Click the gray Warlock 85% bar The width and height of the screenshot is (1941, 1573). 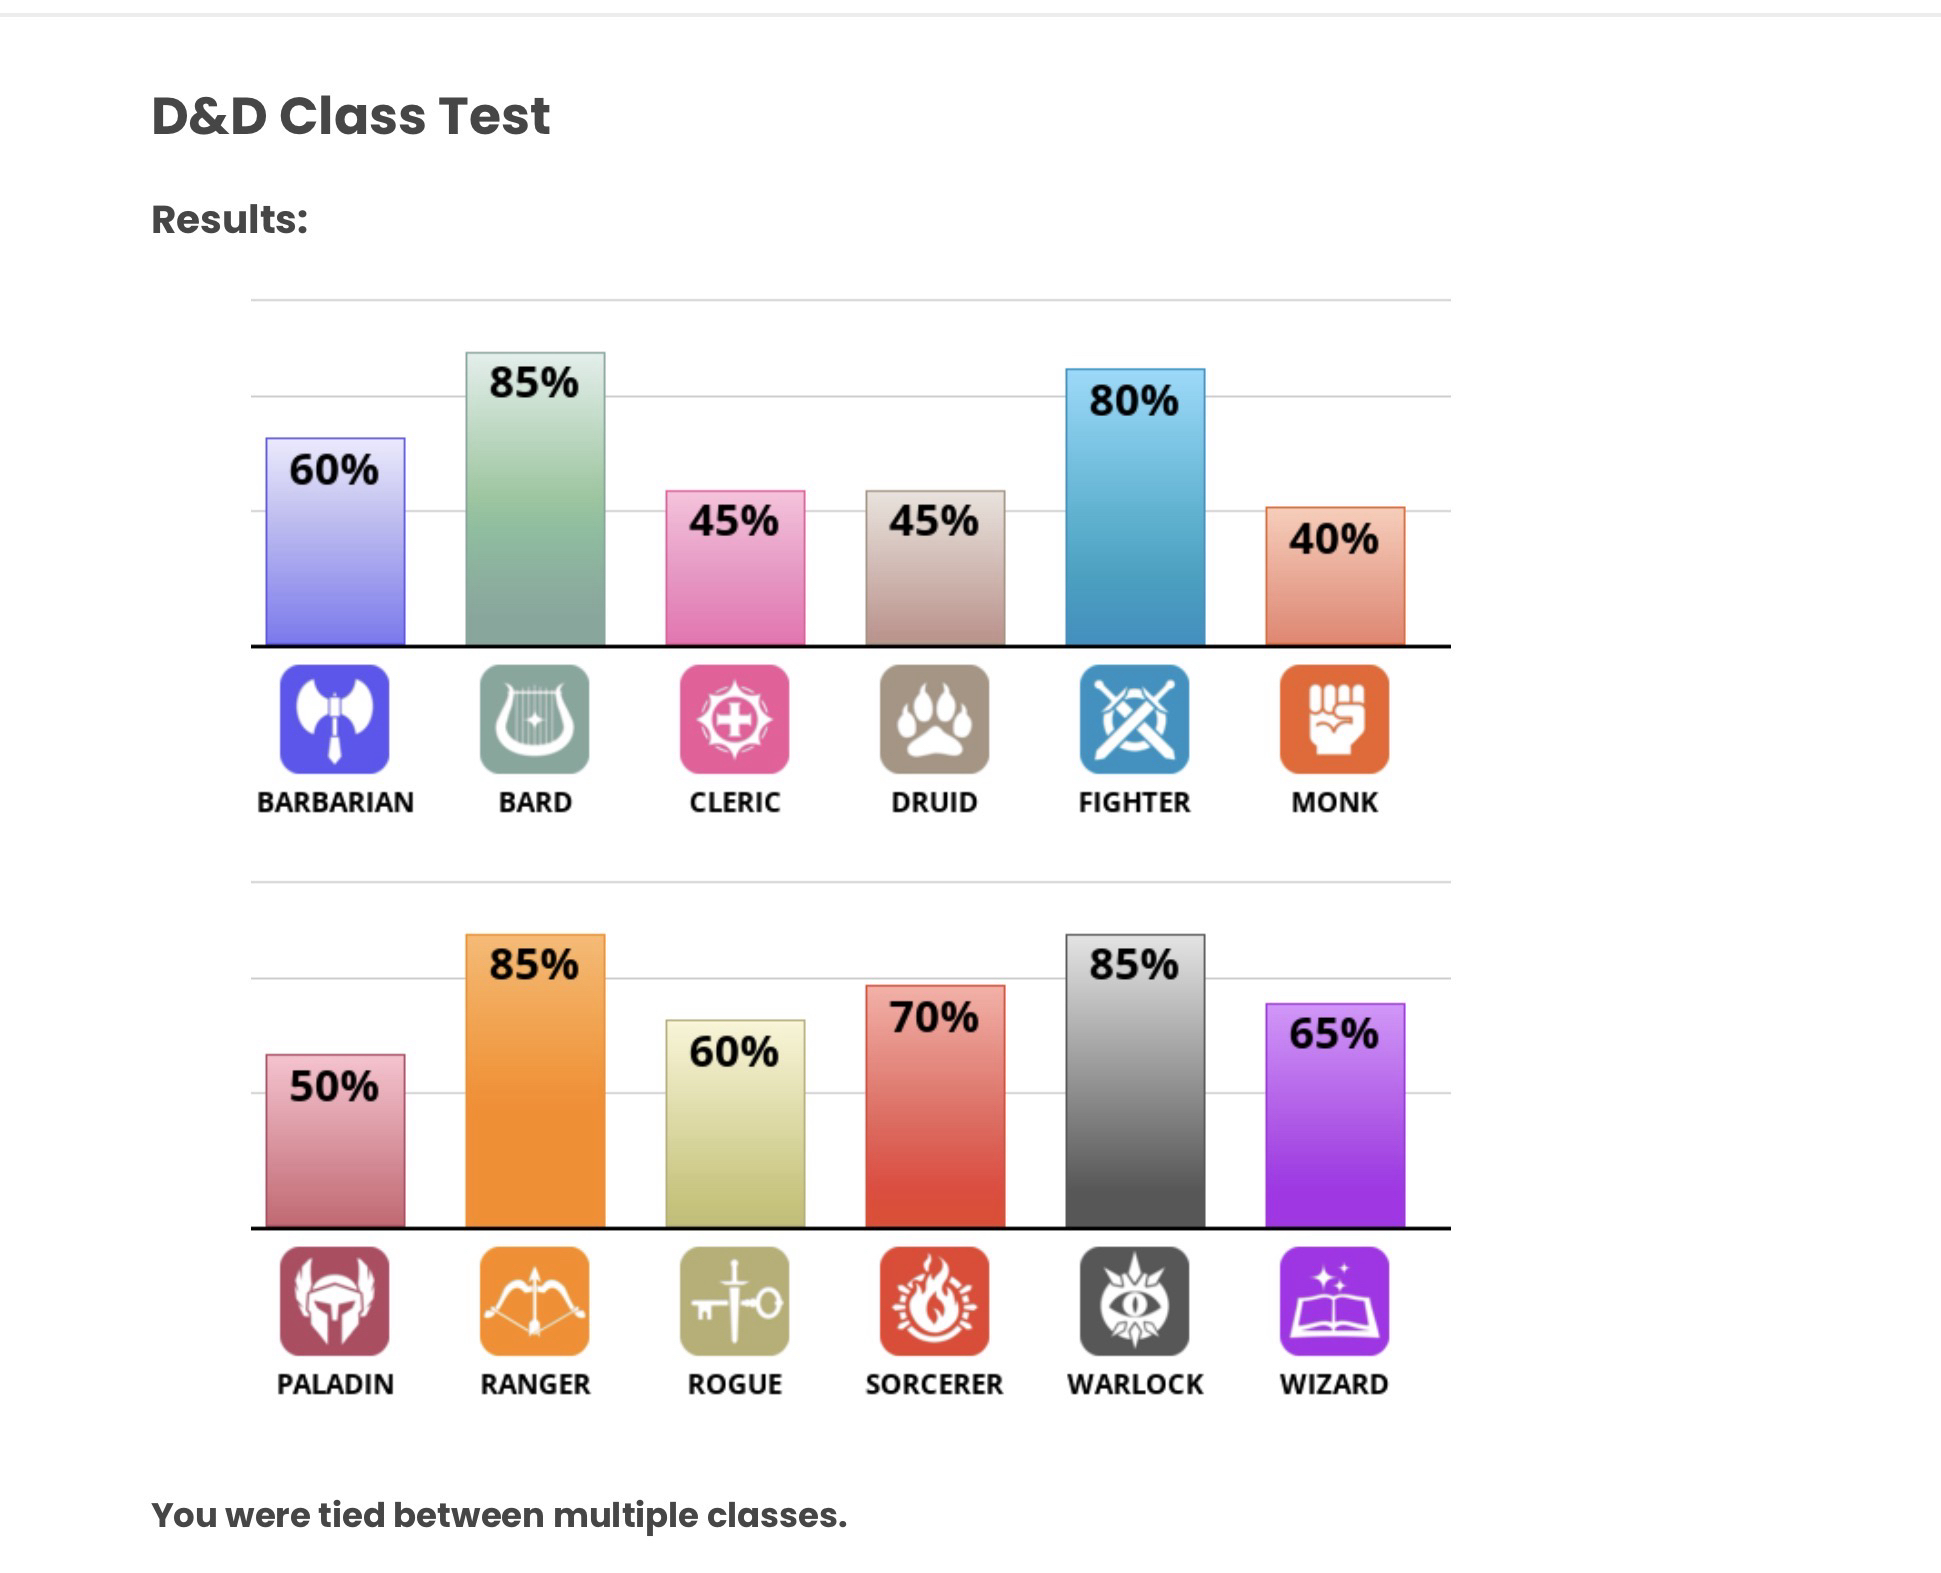coord(1135,1100)
